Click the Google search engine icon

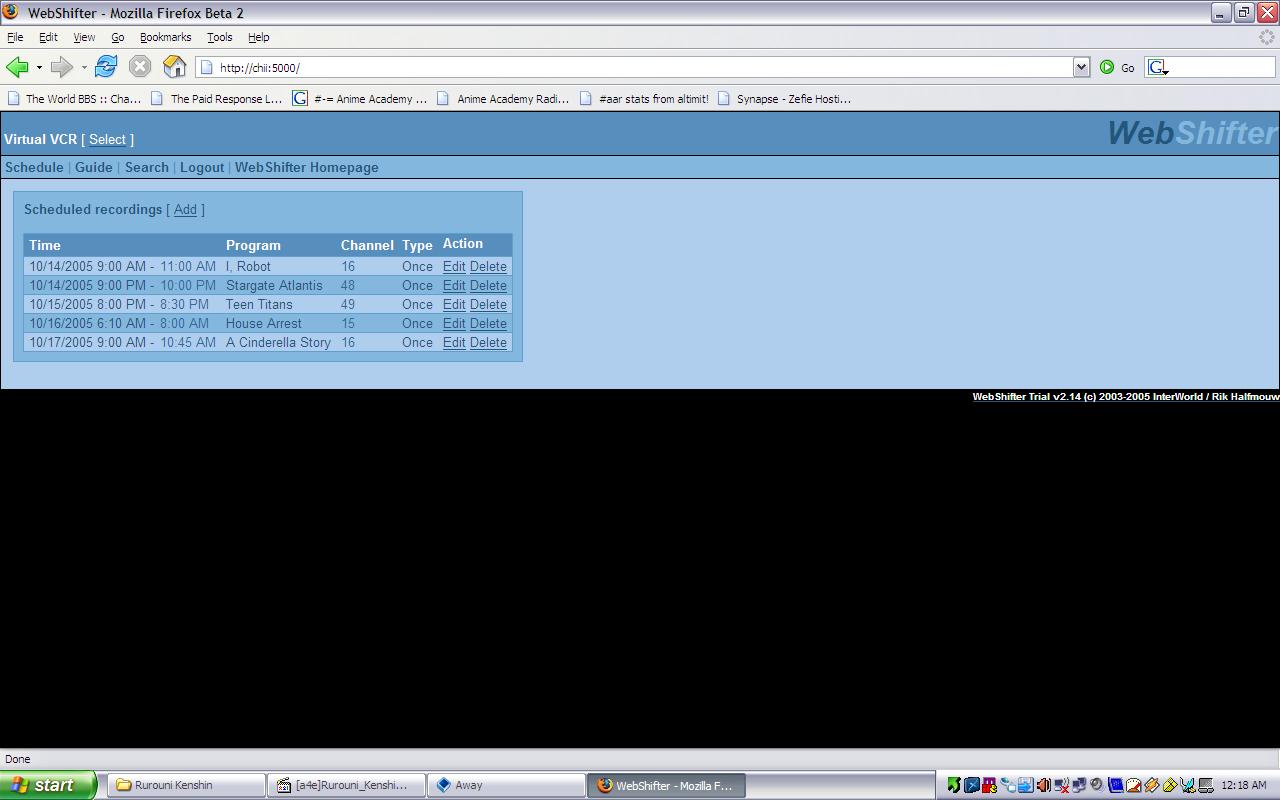1157,67
